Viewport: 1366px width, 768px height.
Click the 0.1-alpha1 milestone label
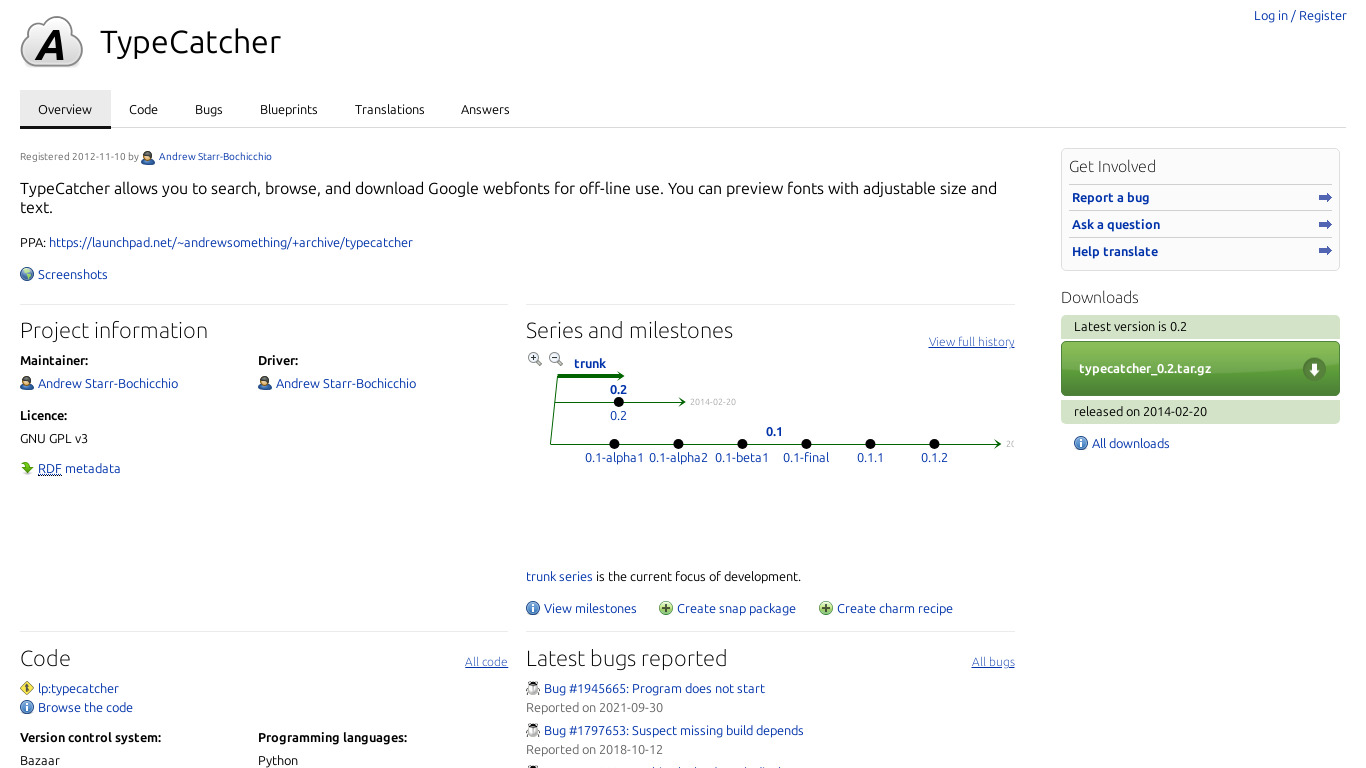click(x=614, y=457)
